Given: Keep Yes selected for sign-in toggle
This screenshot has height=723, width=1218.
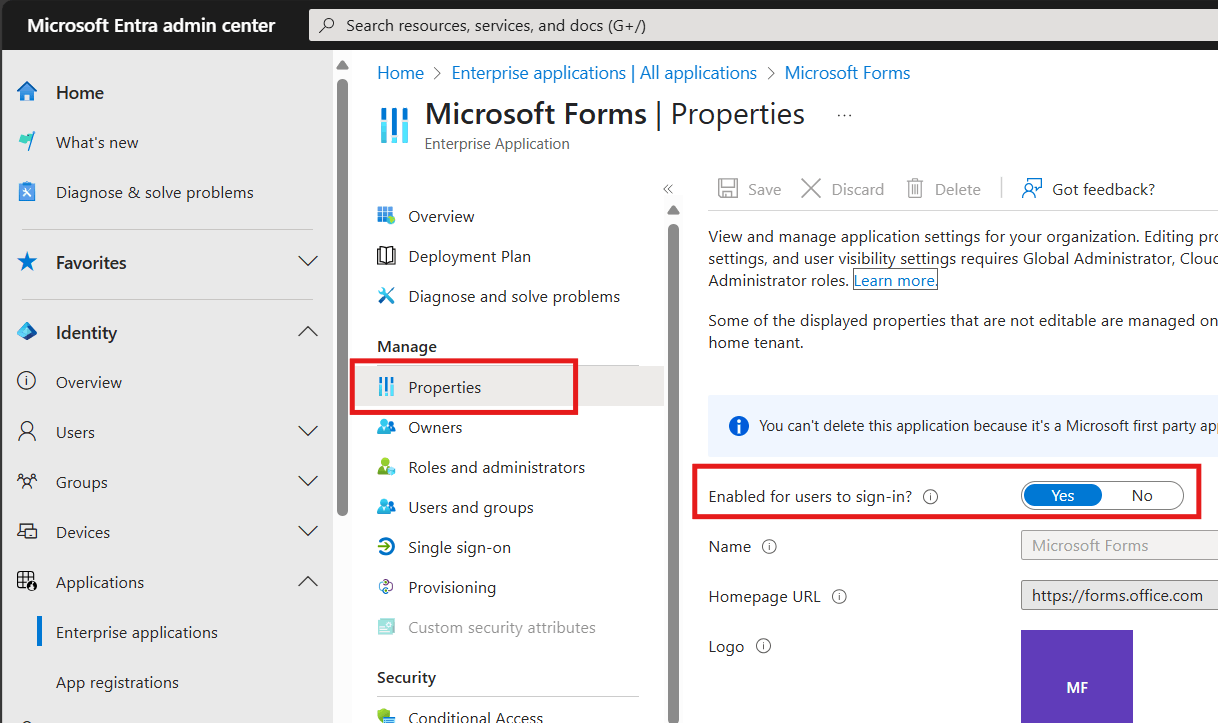Looking at the screenshot, I should [x=1062, y=495].
